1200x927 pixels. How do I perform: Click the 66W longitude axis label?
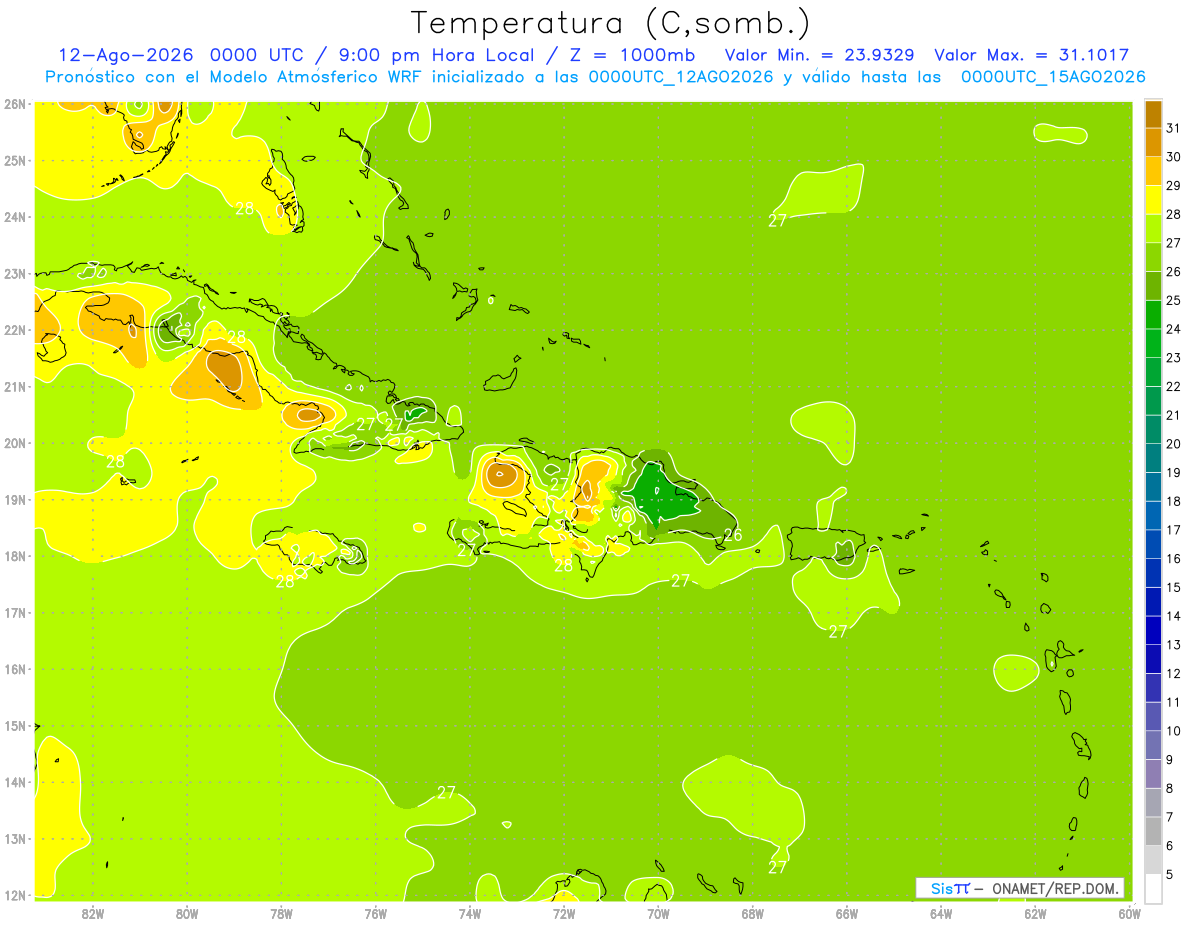(847, 913)
